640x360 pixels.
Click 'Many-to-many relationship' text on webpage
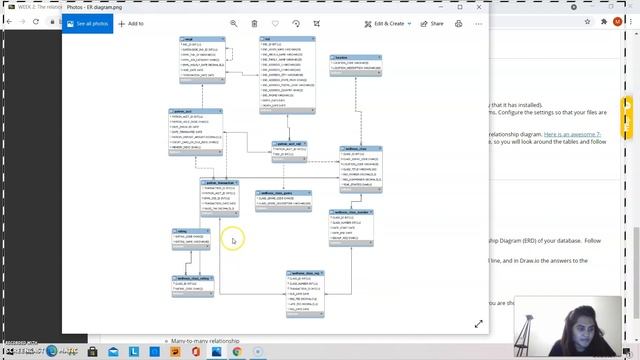tap(205, 340)
